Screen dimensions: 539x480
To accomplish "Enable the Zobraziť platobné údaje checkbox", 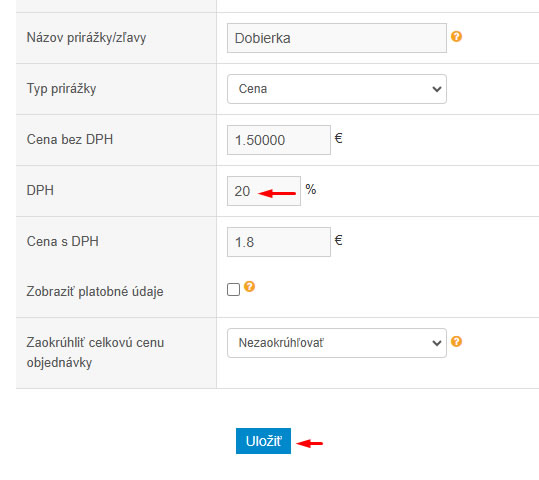I will [233, 290].
